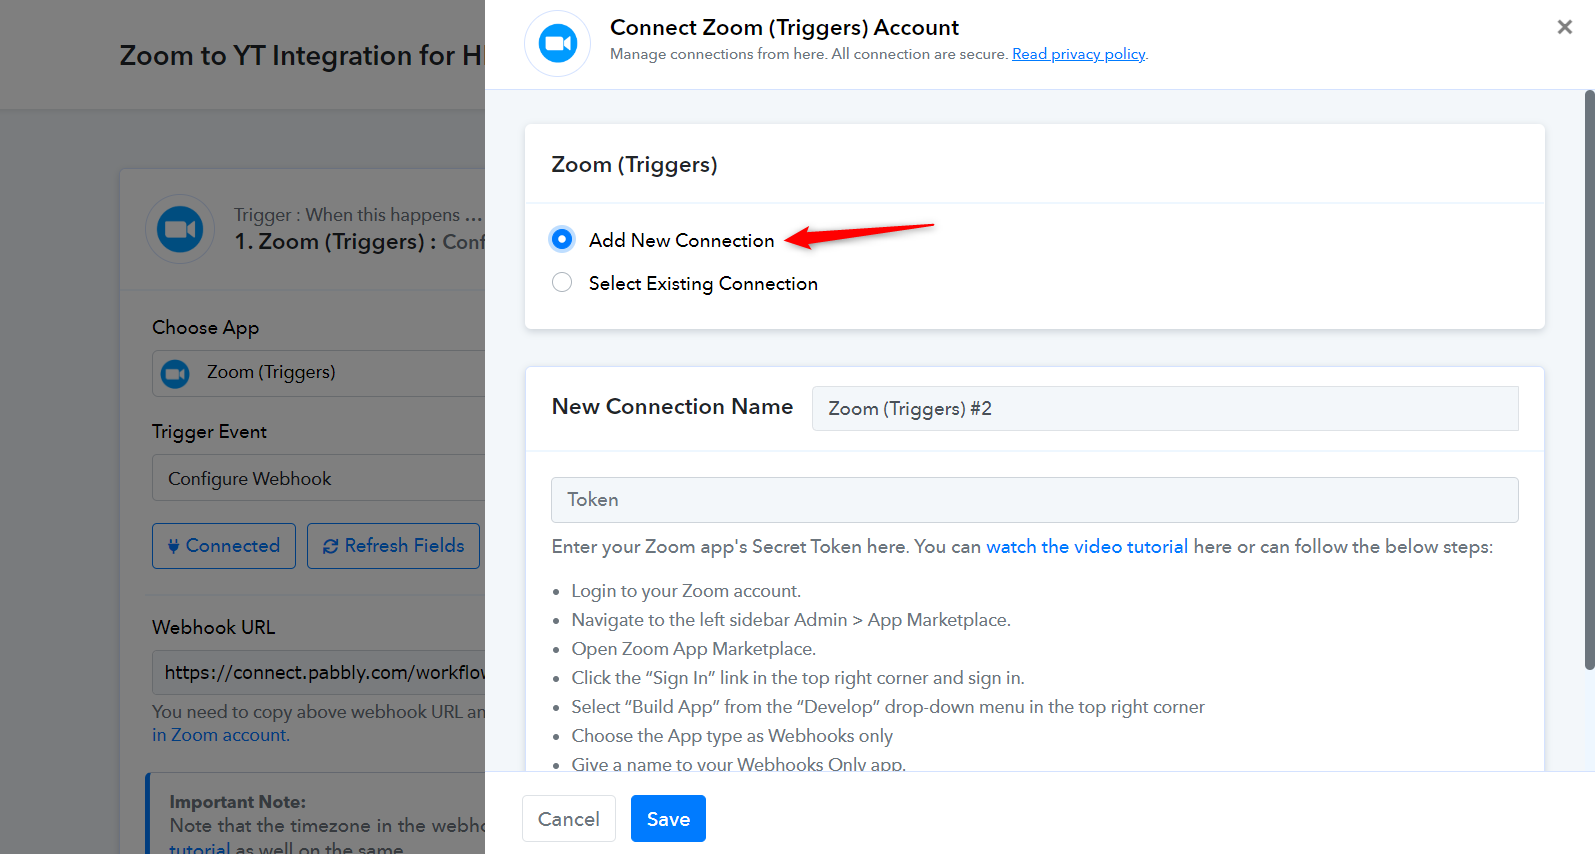
Task: Cancel the connection dialog
Action: [x=569, y=819]
